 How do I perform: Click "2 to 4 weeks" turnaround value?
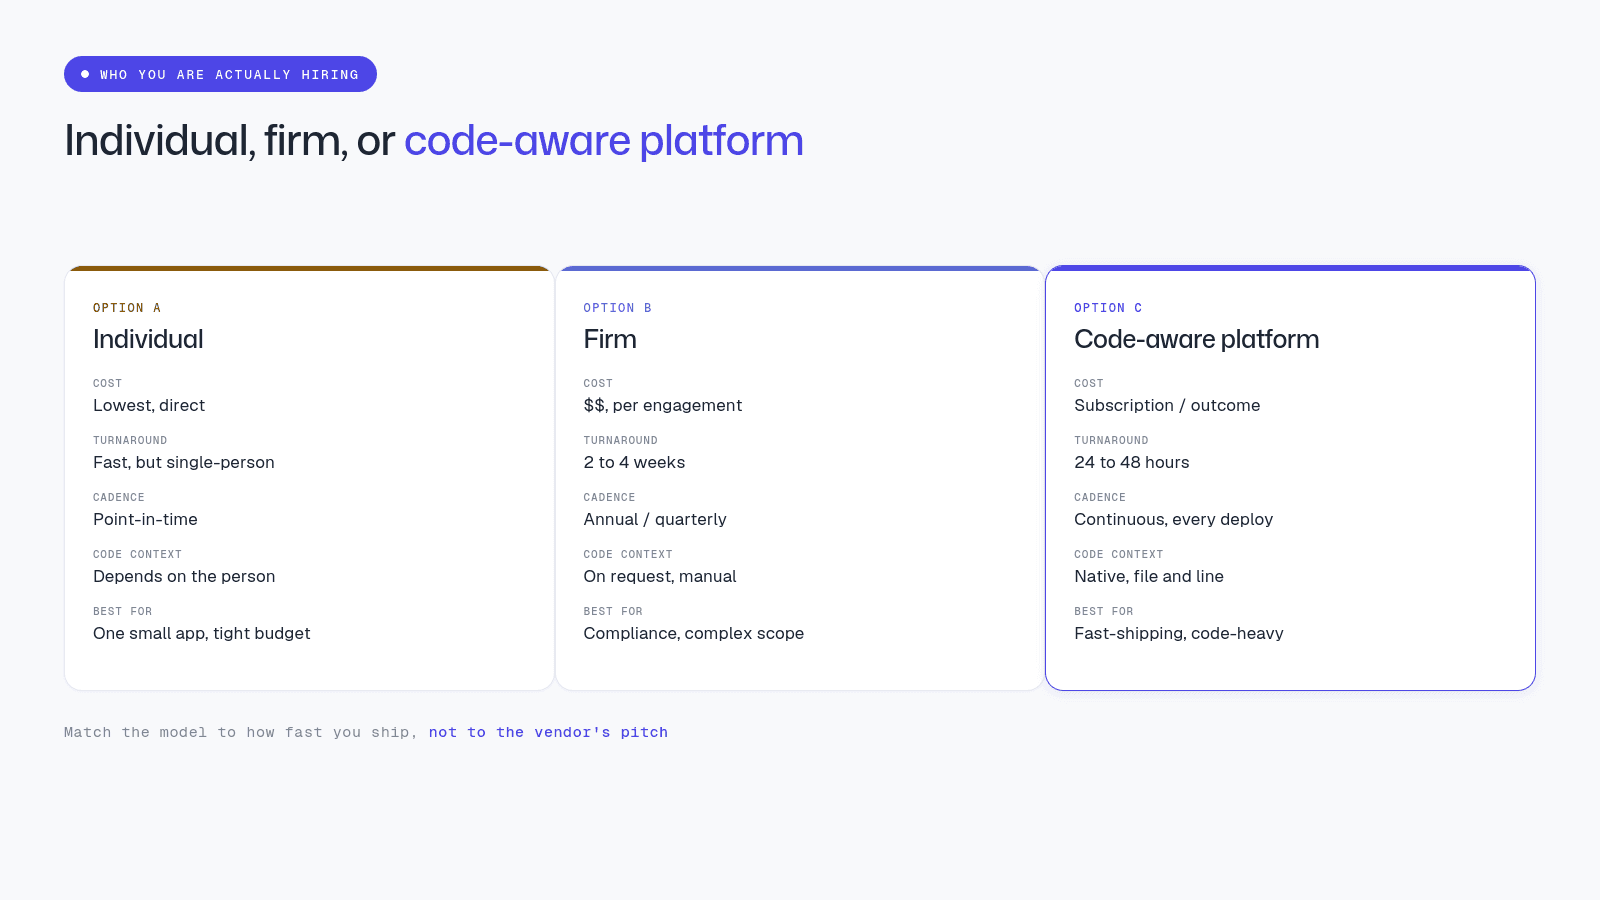click(634, 462)
